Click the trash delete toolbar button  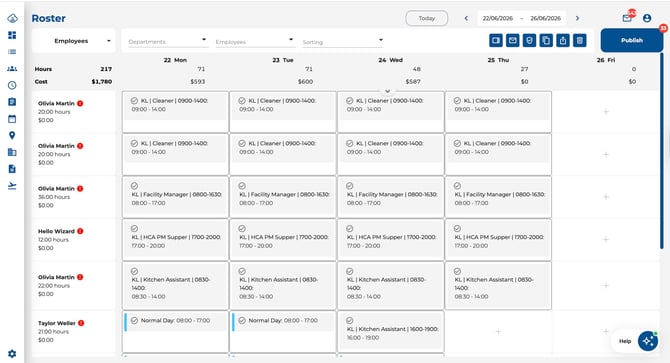click(580, 41)
